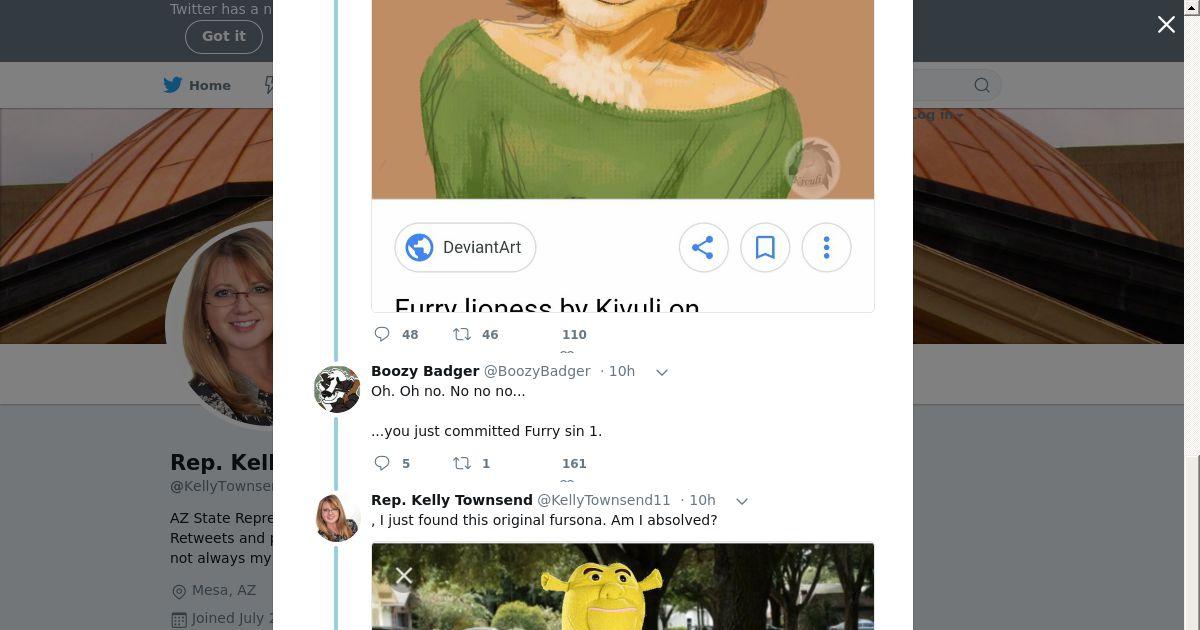Retweet the Boozy Badger tweet
Viewport: 1200px width, 630px height.
click(462, 463)
